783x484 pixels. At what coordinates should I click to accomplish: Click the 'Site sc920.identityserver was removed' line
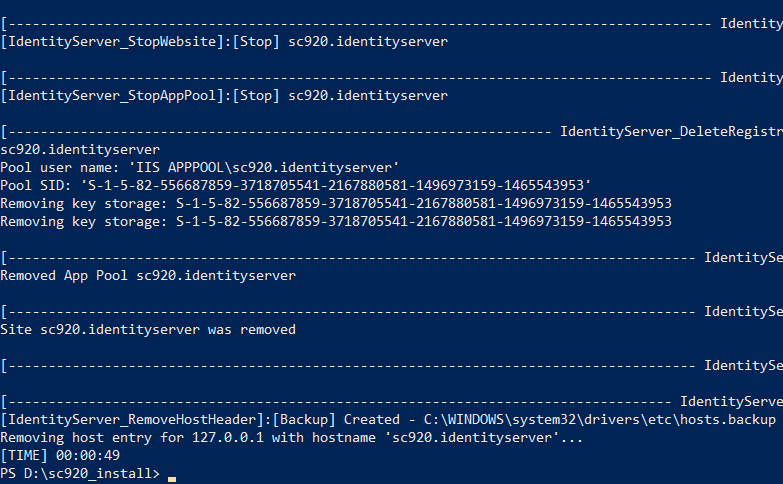click(148, 329)
